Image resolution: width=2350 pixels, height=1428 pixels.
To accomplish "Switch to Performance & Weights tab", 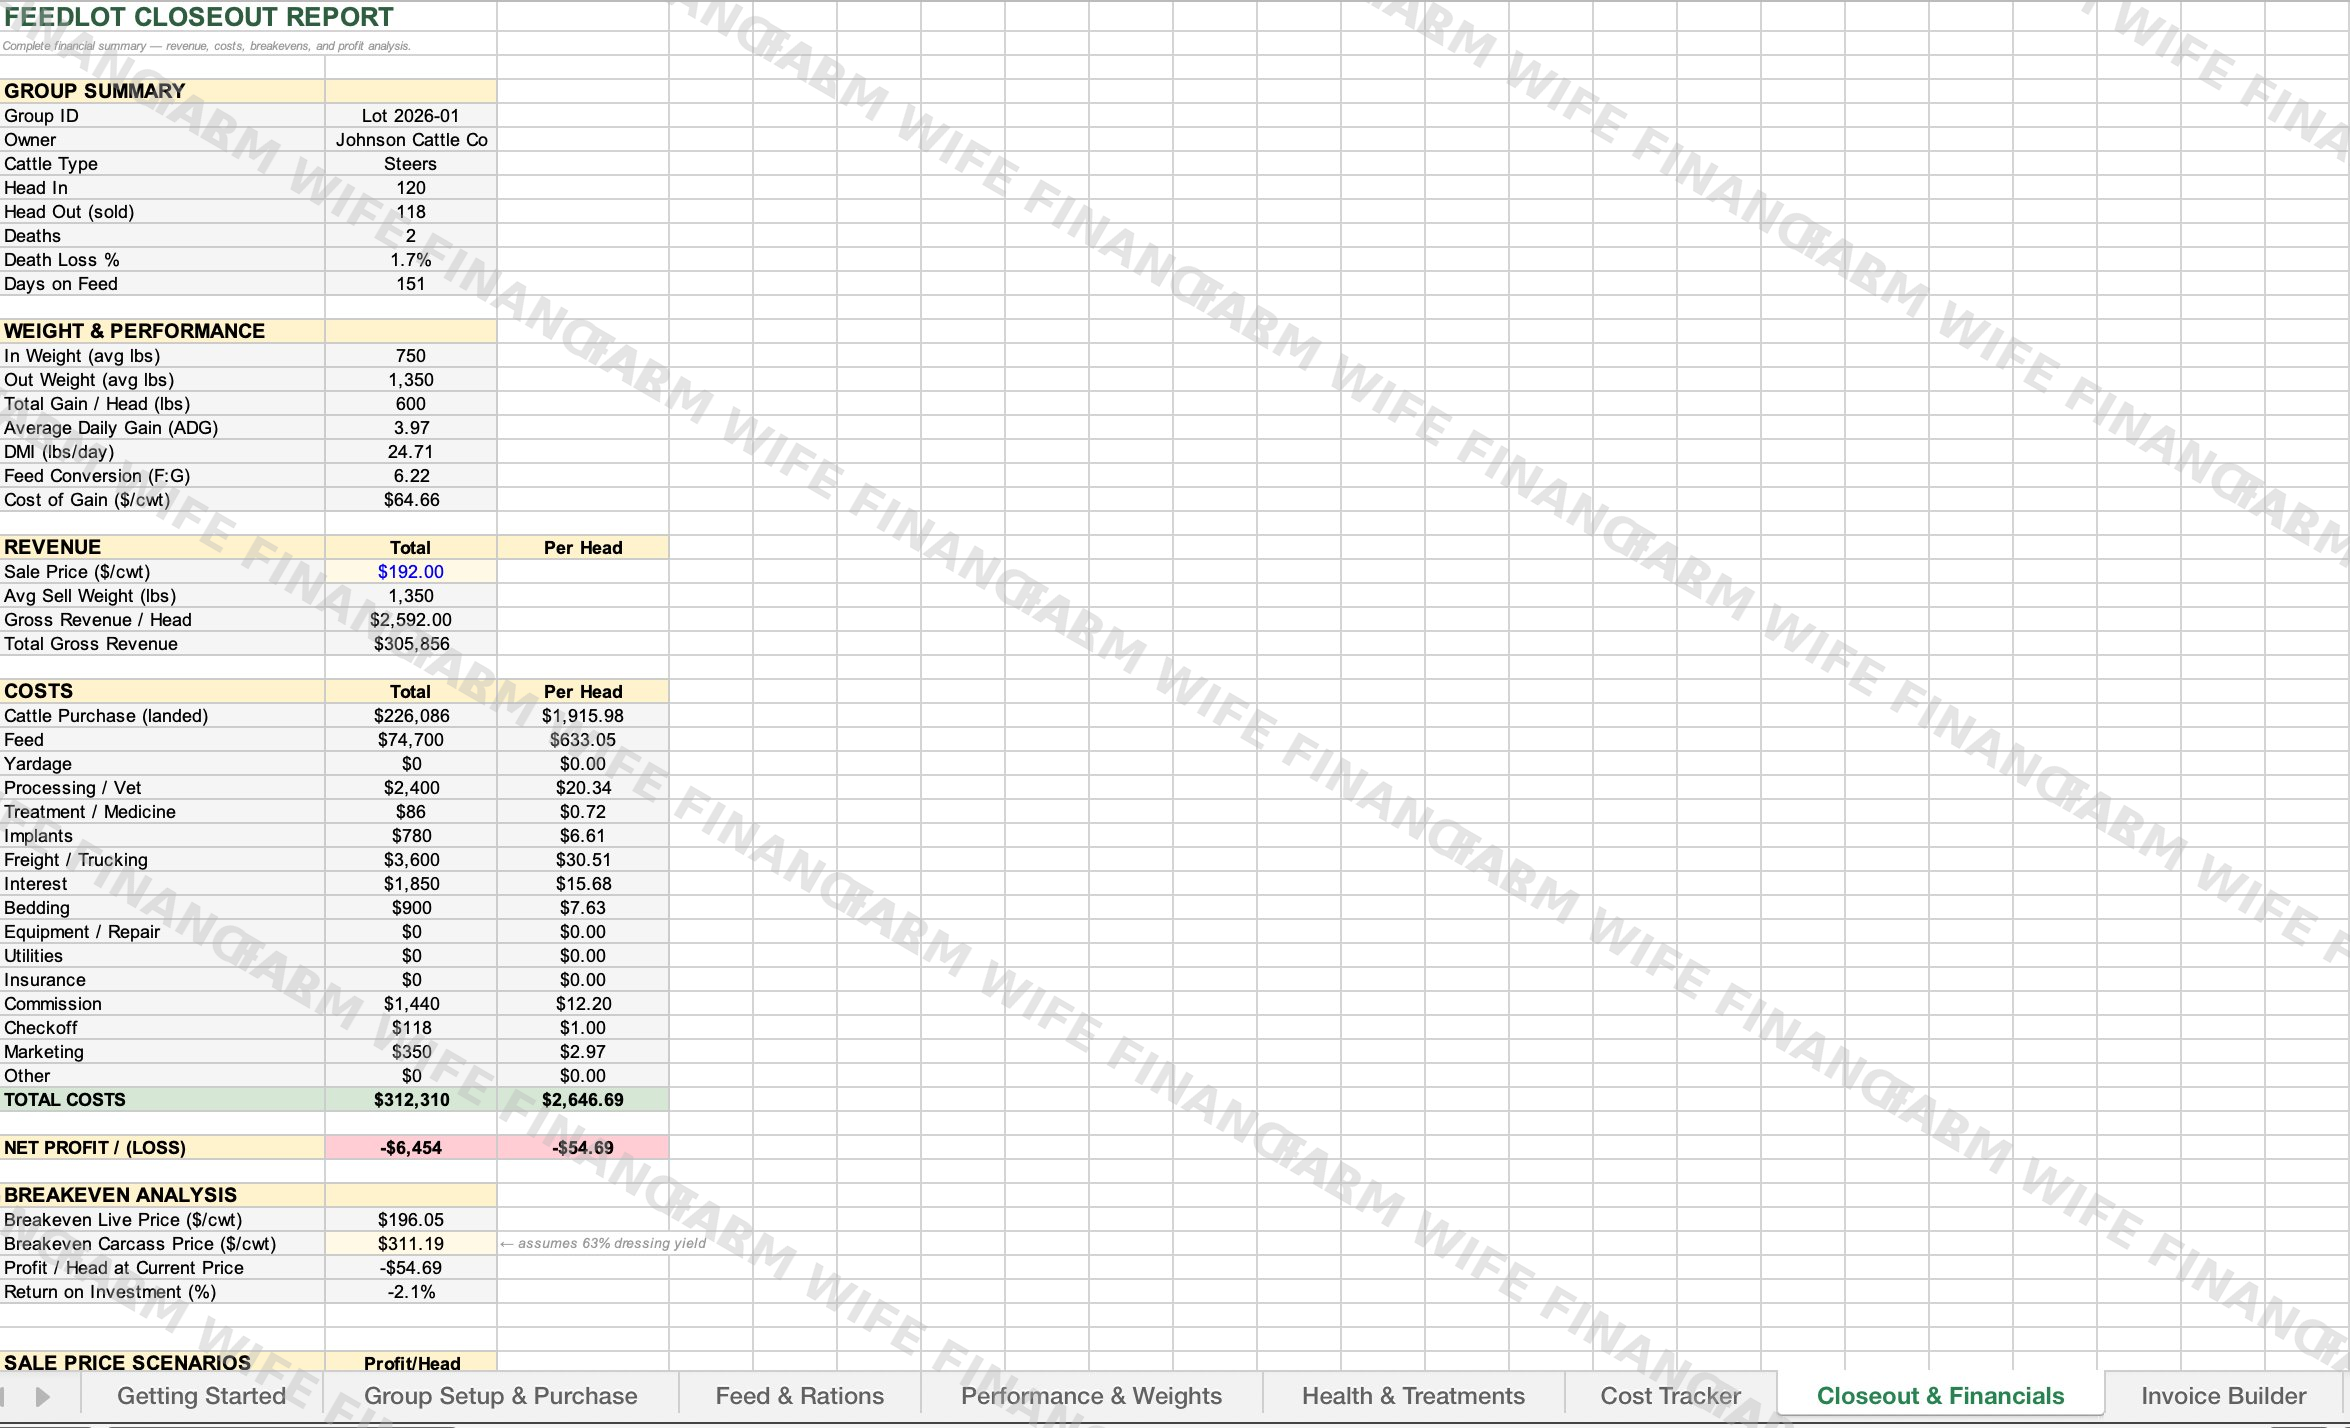I will (x=1091, y=1395).
